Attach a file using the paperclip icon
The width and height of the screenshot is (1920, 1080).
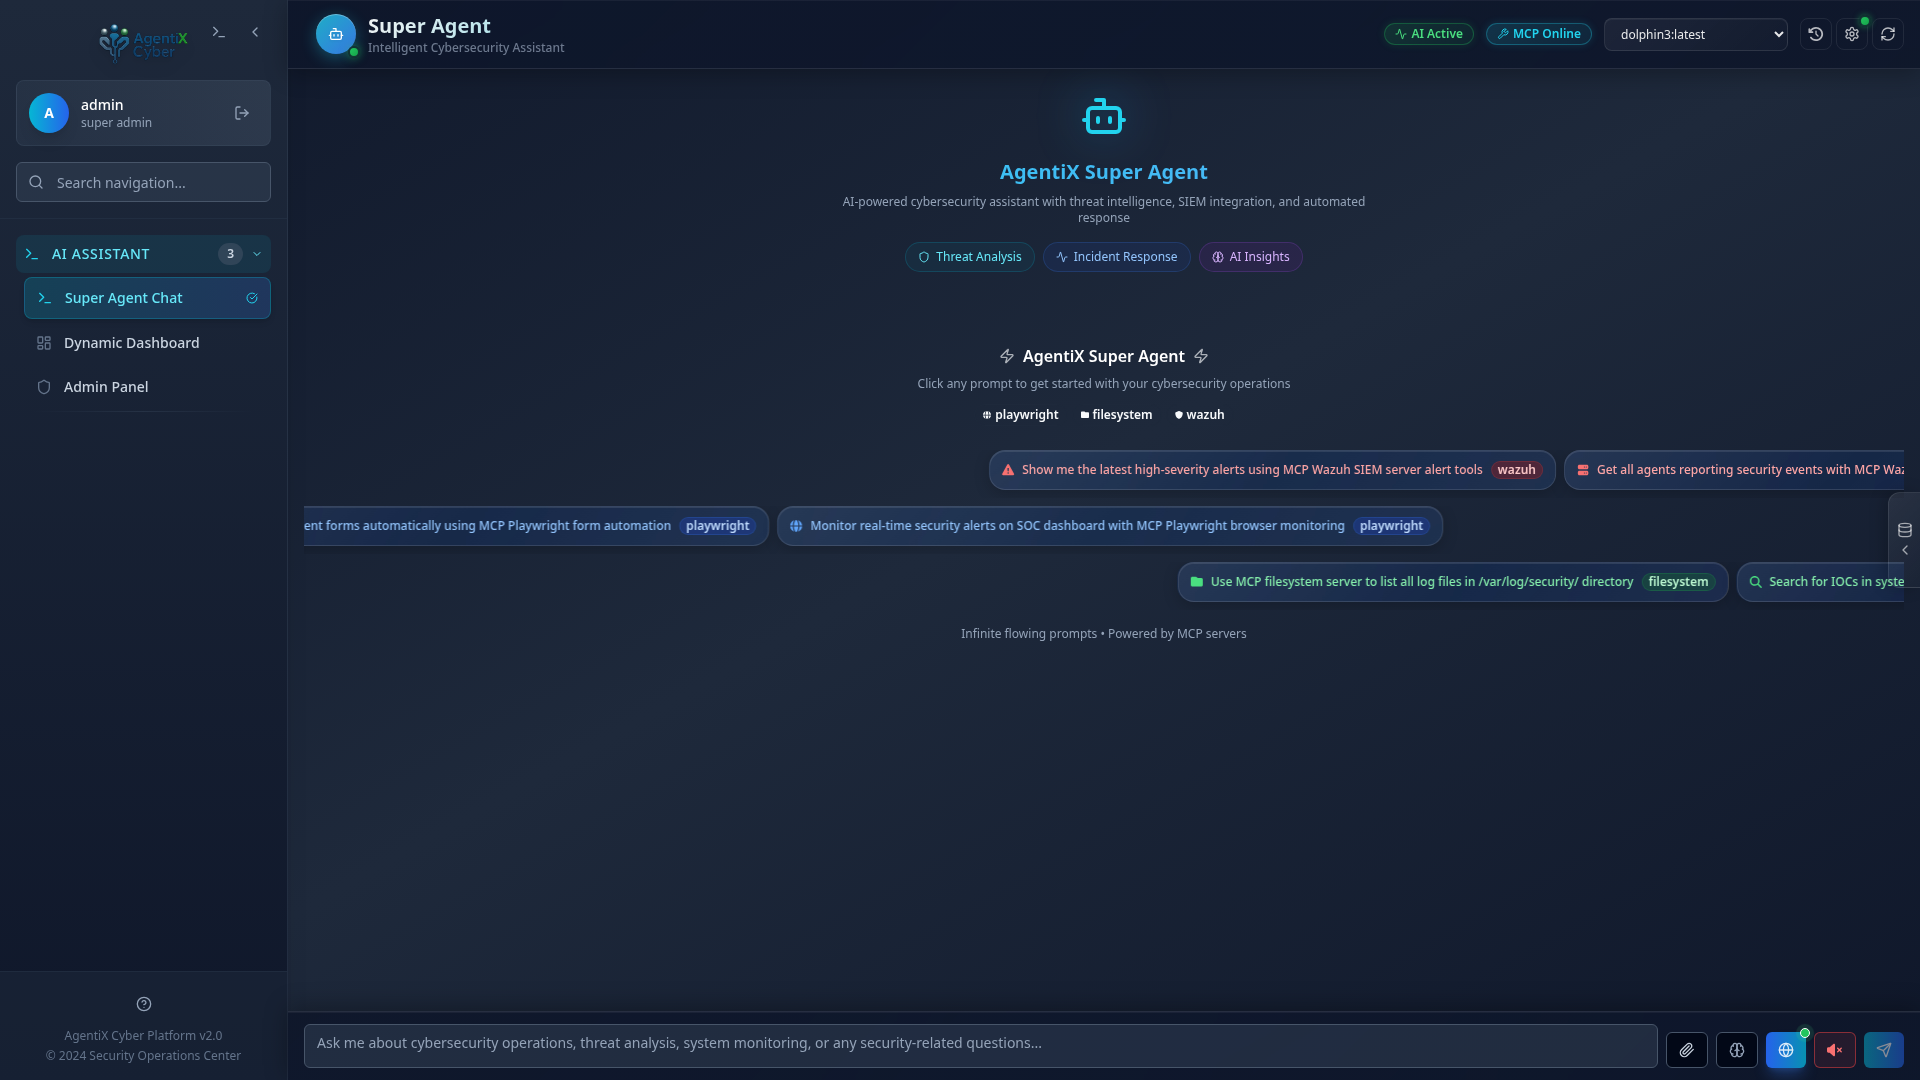tap(1688, 1049)
